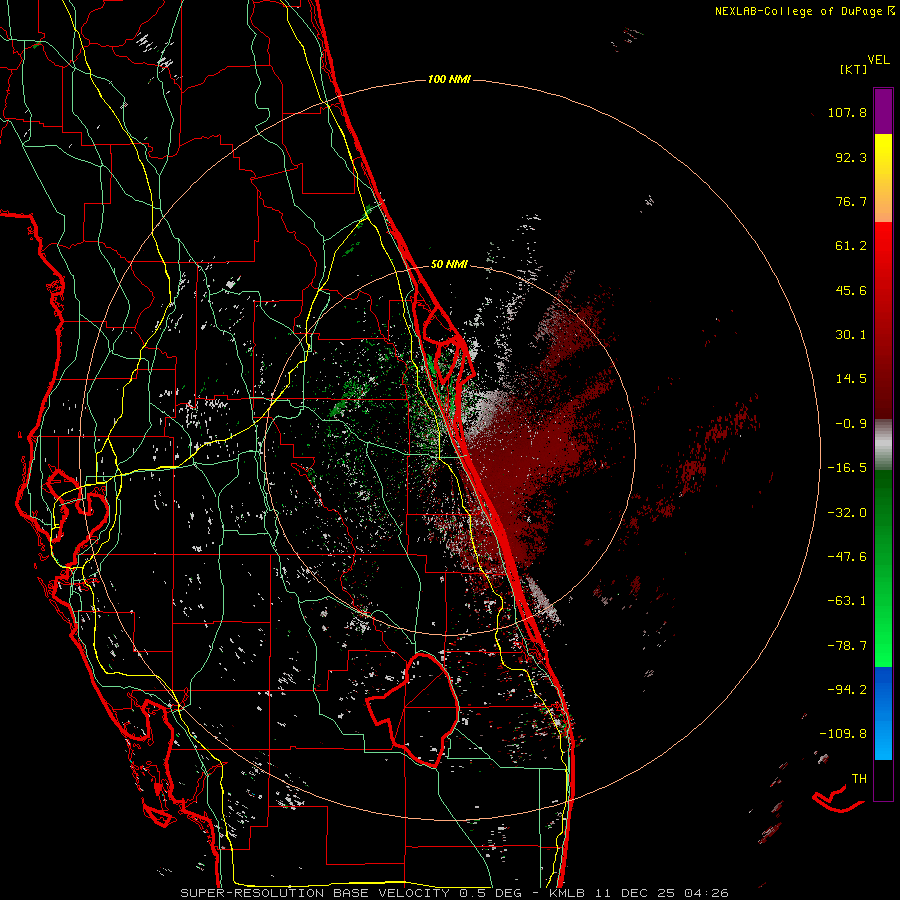Click the KMLB 11 DEC 25 04:26 timestamp
This screenshot has height=900, width=900.
639,893
